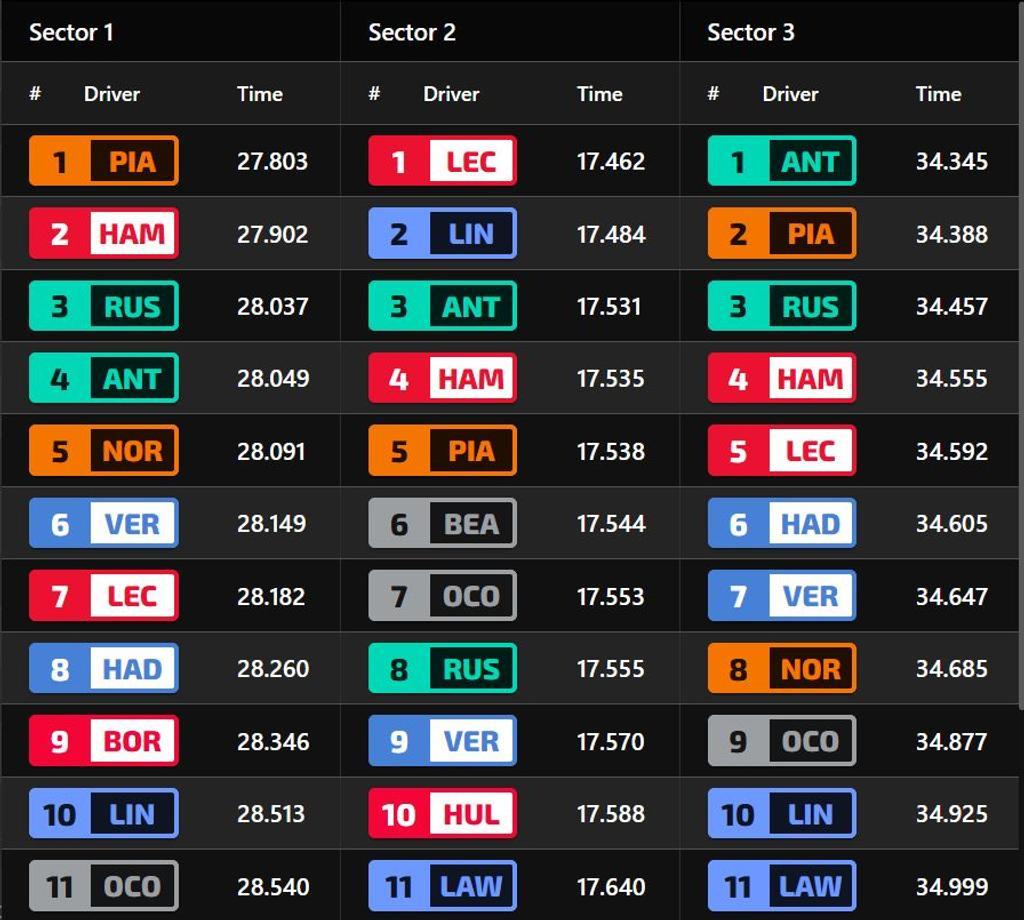Select the LAW badge ranked 11 in Sector 2
1024x920 pixels.
click(443, 886)
